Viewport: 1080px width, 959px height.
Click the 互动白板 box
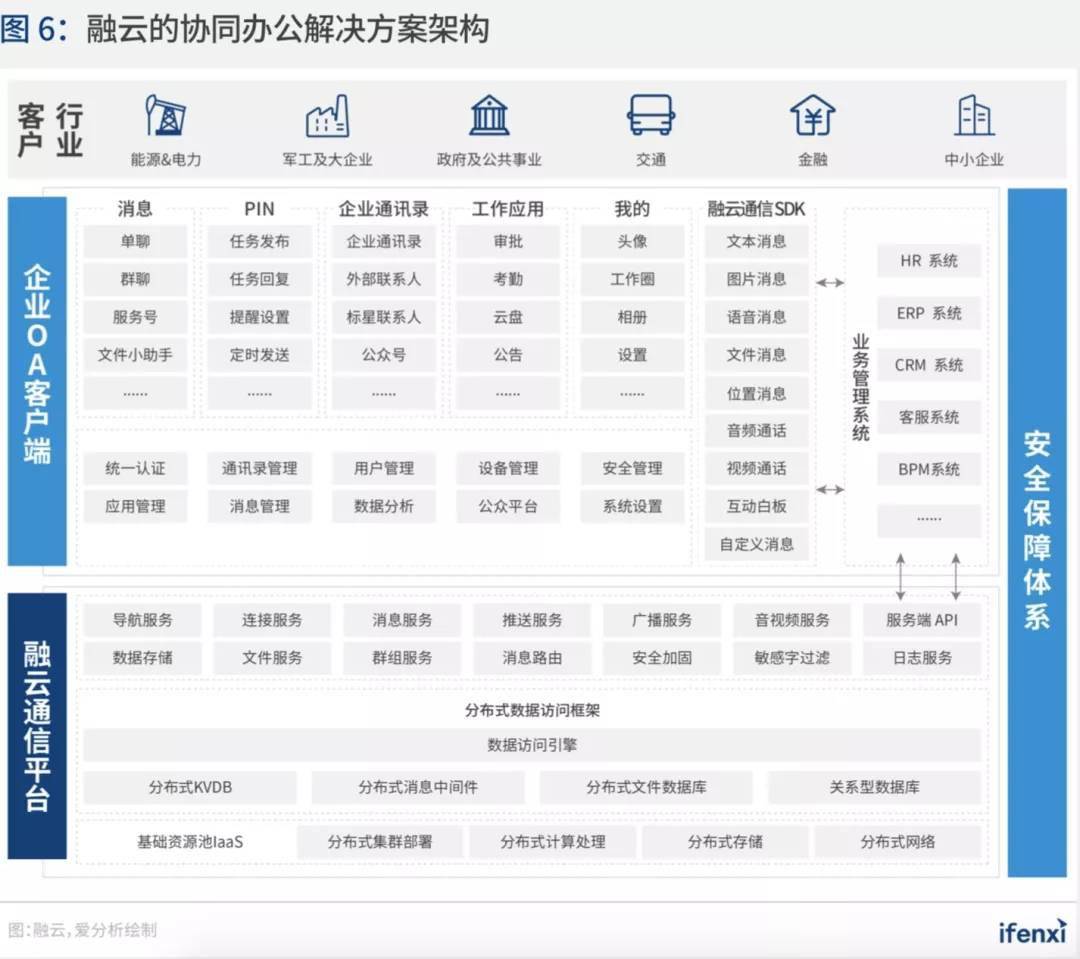coord(756,506)
